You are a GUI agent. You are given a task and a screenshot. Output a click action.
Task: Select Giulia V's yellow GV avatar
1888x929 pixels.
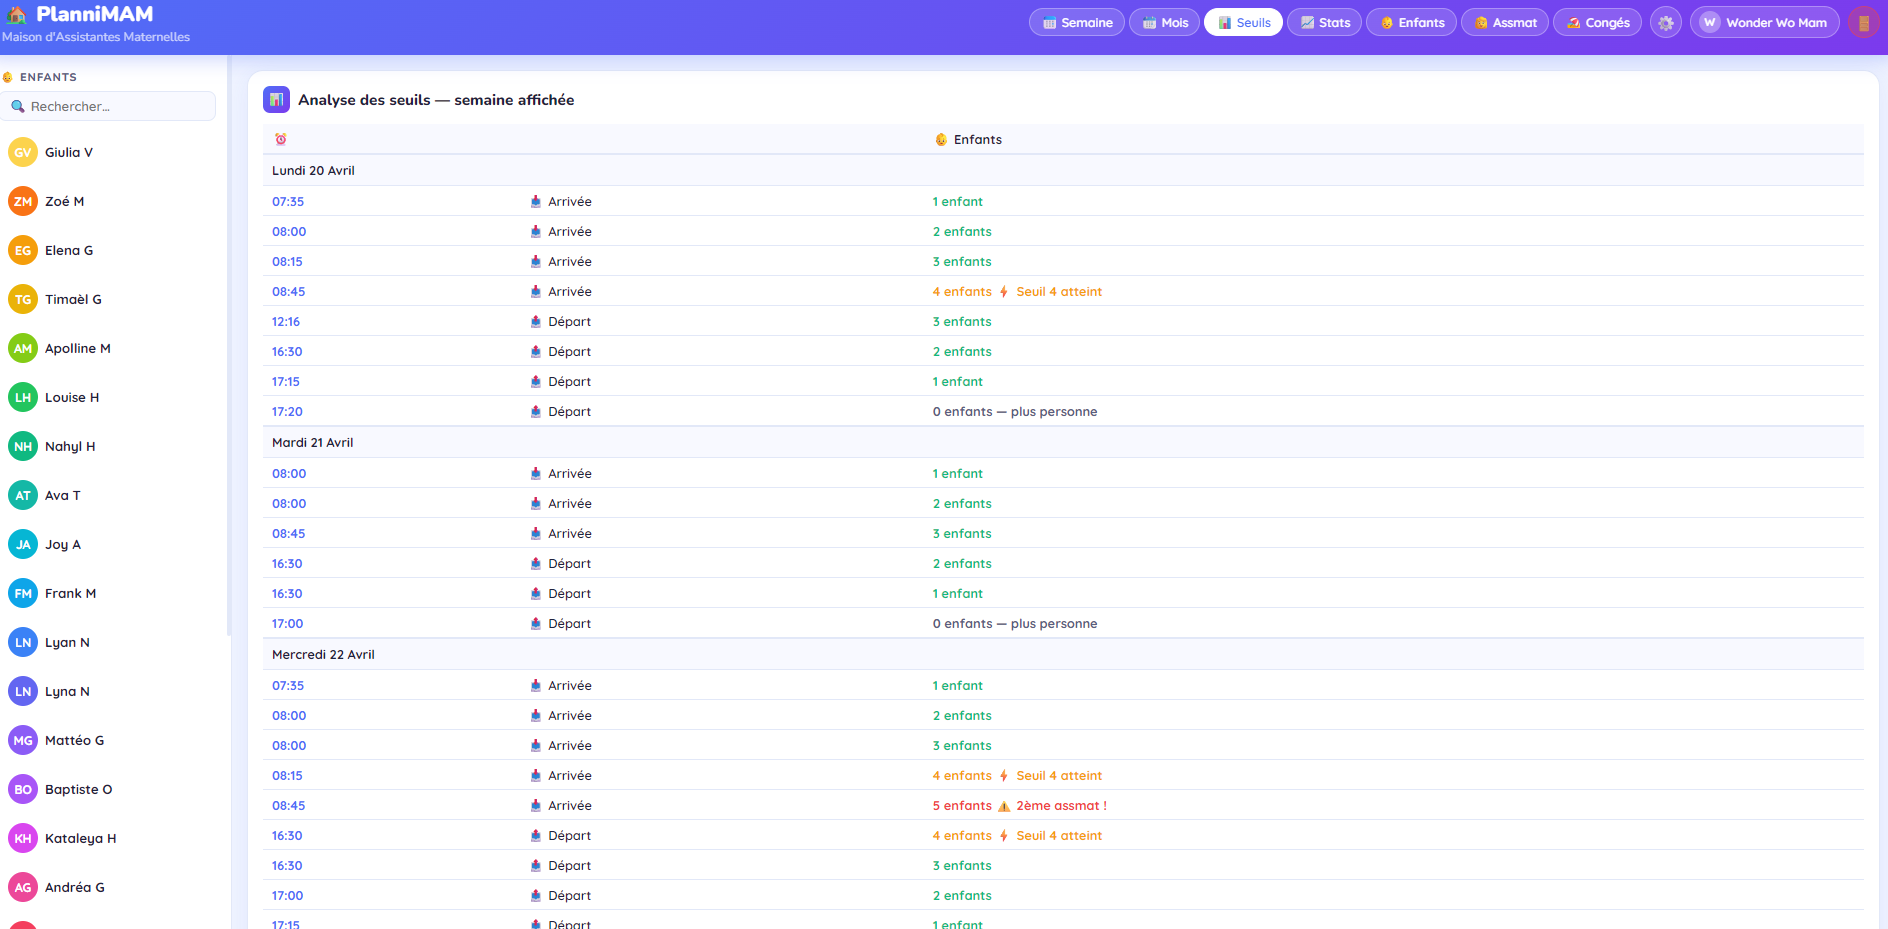(23, 153)
